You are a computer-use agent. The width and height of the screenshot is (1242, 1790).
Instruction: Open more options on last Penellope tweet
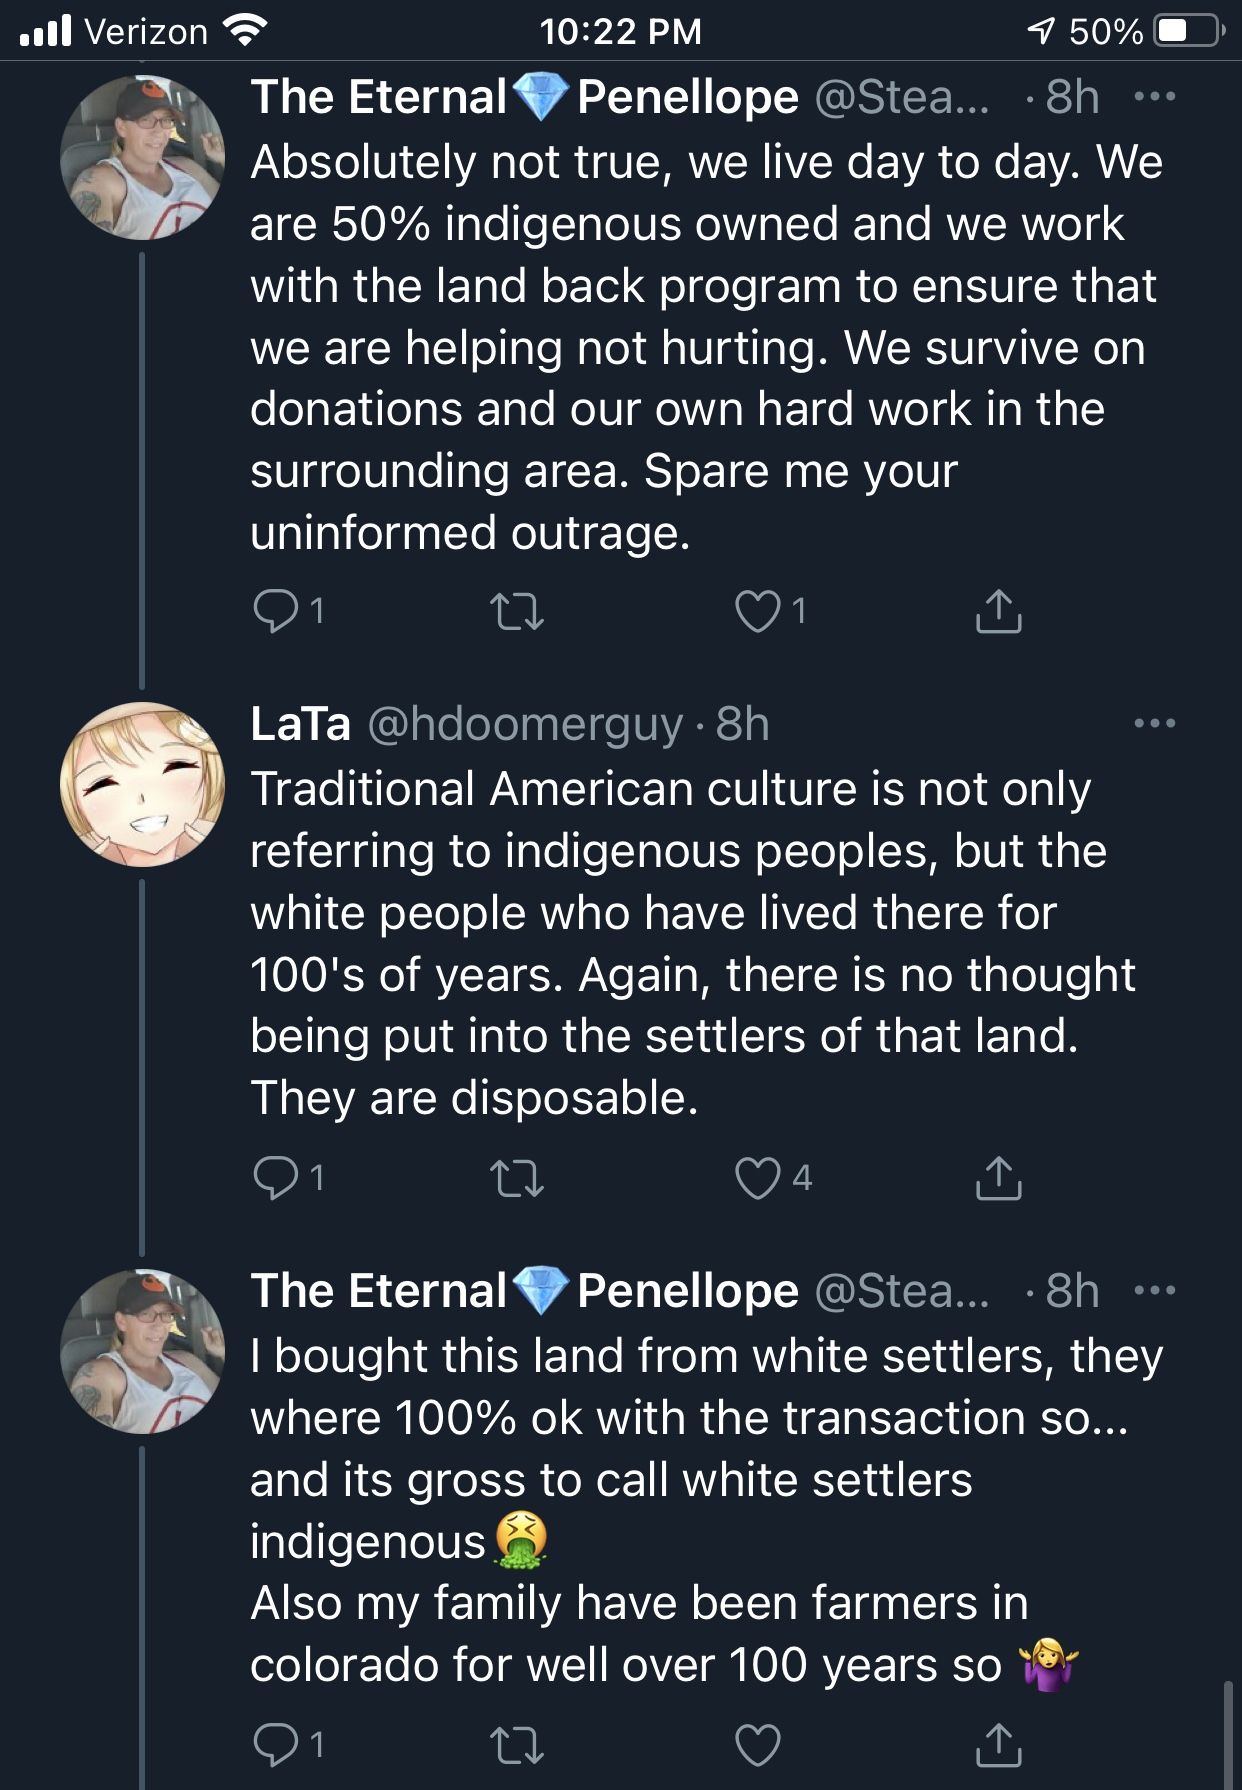(x=1155, y=1290)
